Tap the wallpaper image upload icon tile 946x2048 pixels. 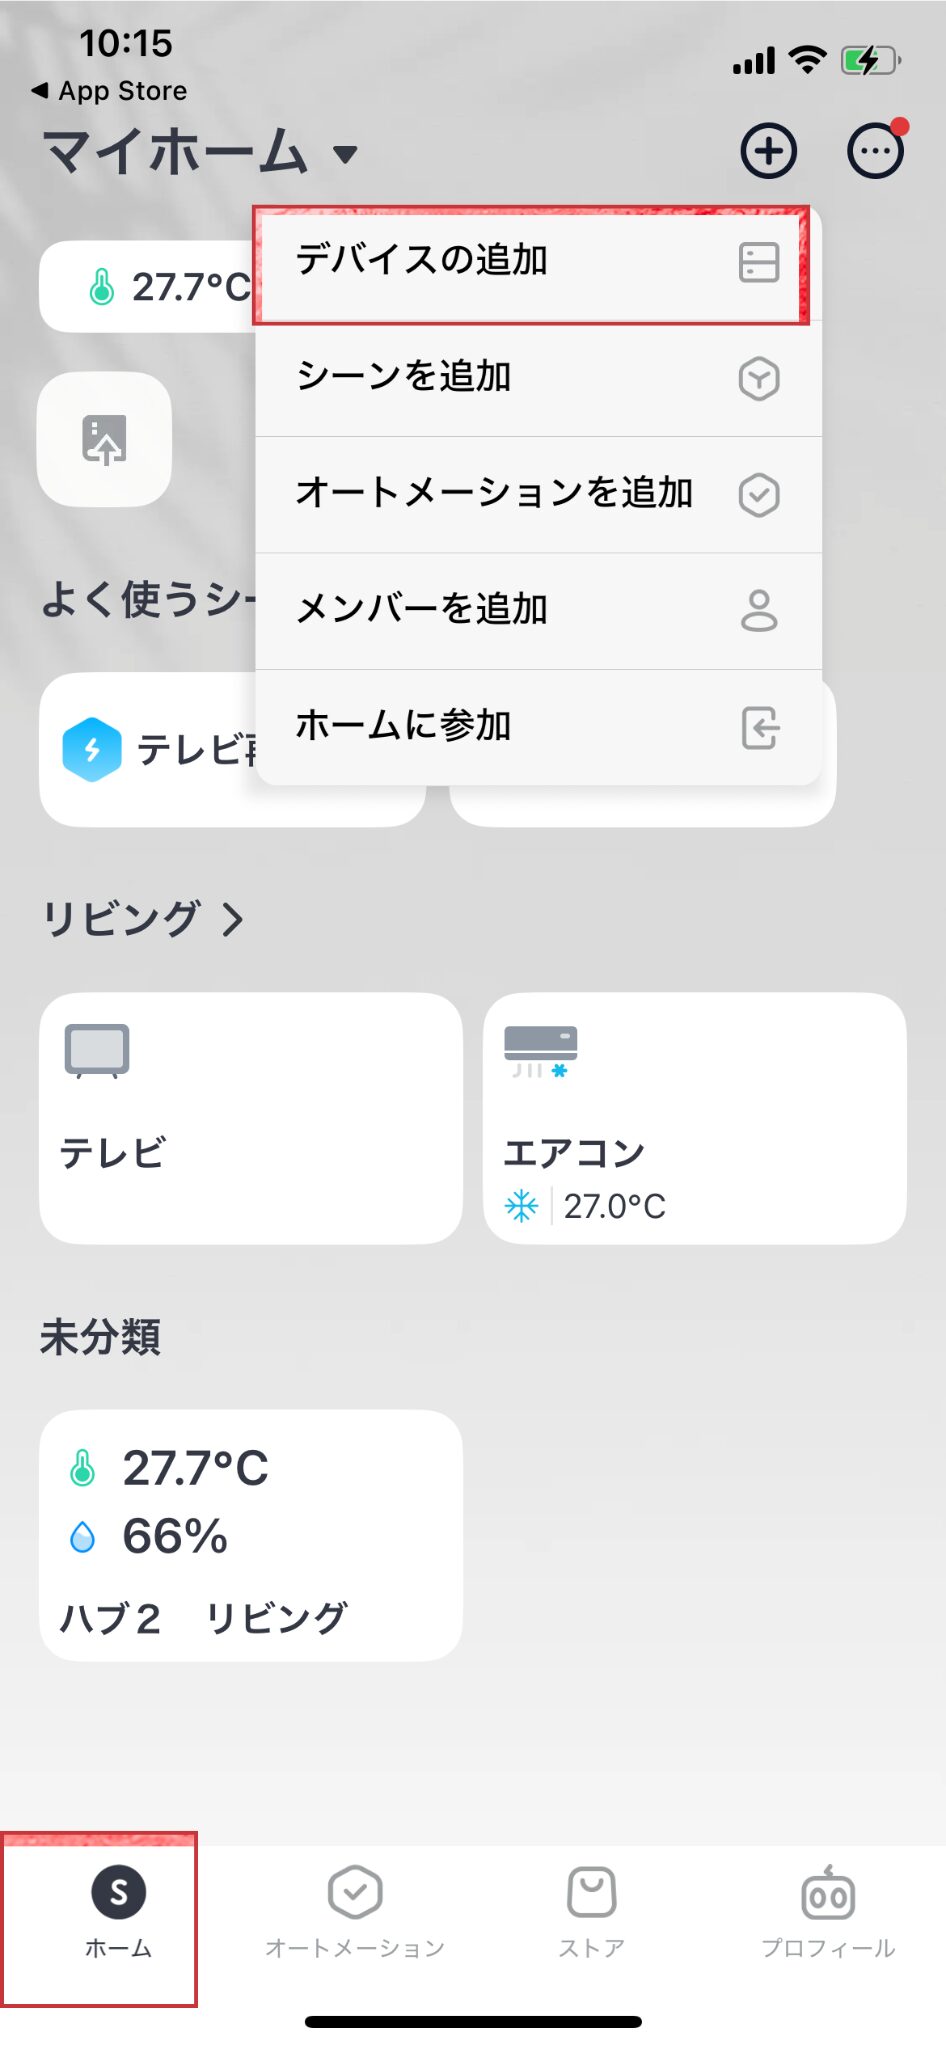104,439
